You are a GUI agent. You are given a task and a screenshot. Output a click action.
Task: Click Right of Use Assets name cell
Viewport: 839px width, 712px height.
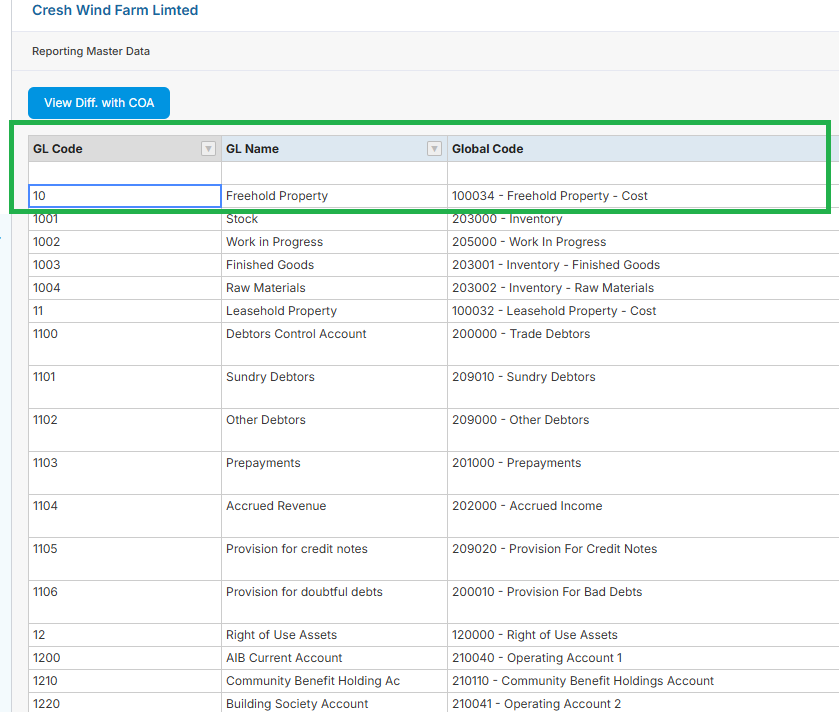click(x=334, y=635)
